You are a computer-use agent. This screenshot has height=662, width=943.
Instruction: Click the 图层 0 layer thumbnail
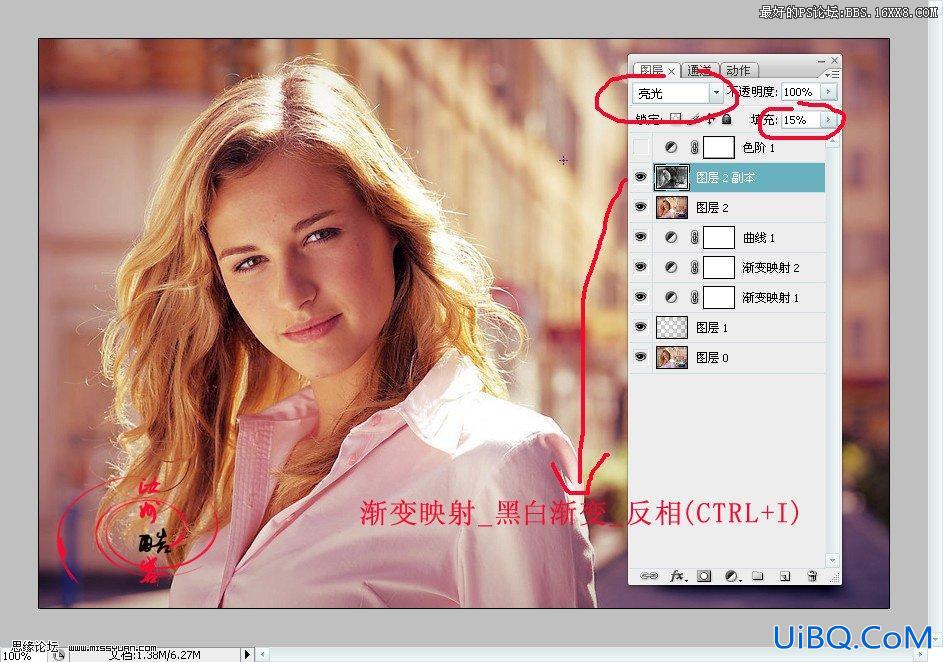pyautogui.click(x=672, y=357)
